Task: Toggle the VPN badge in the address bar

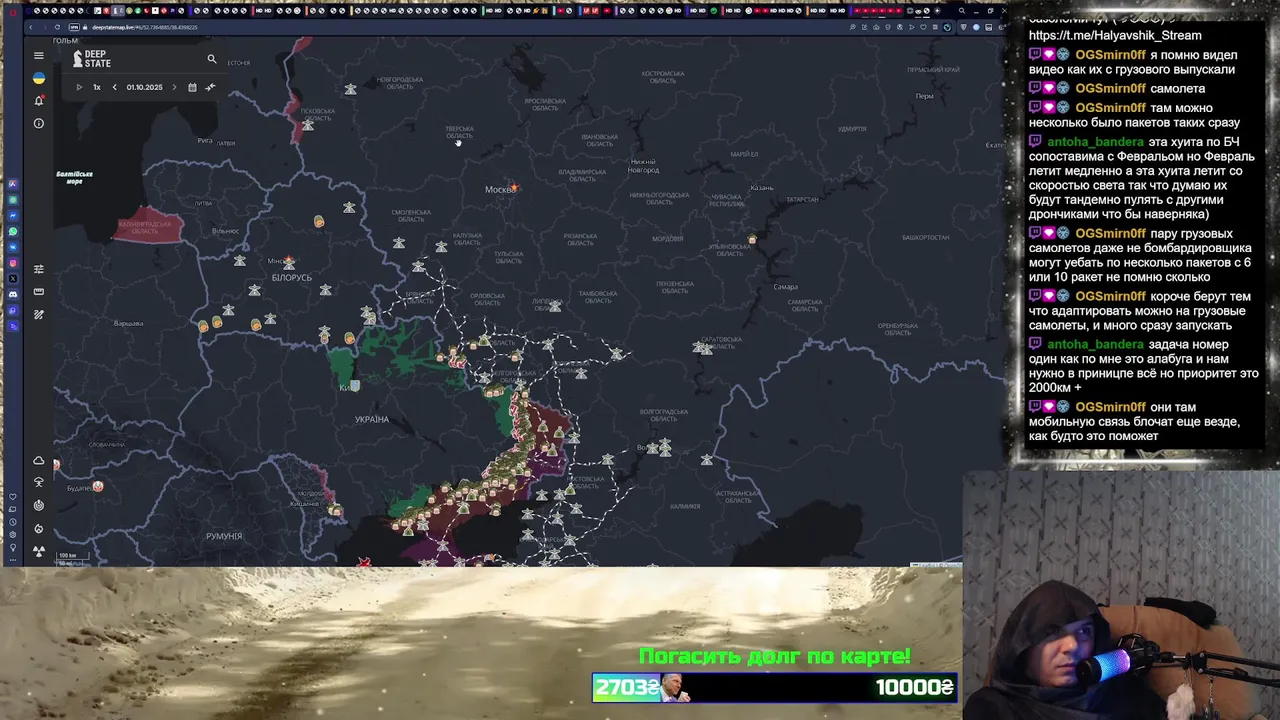Action: [74, 27]
